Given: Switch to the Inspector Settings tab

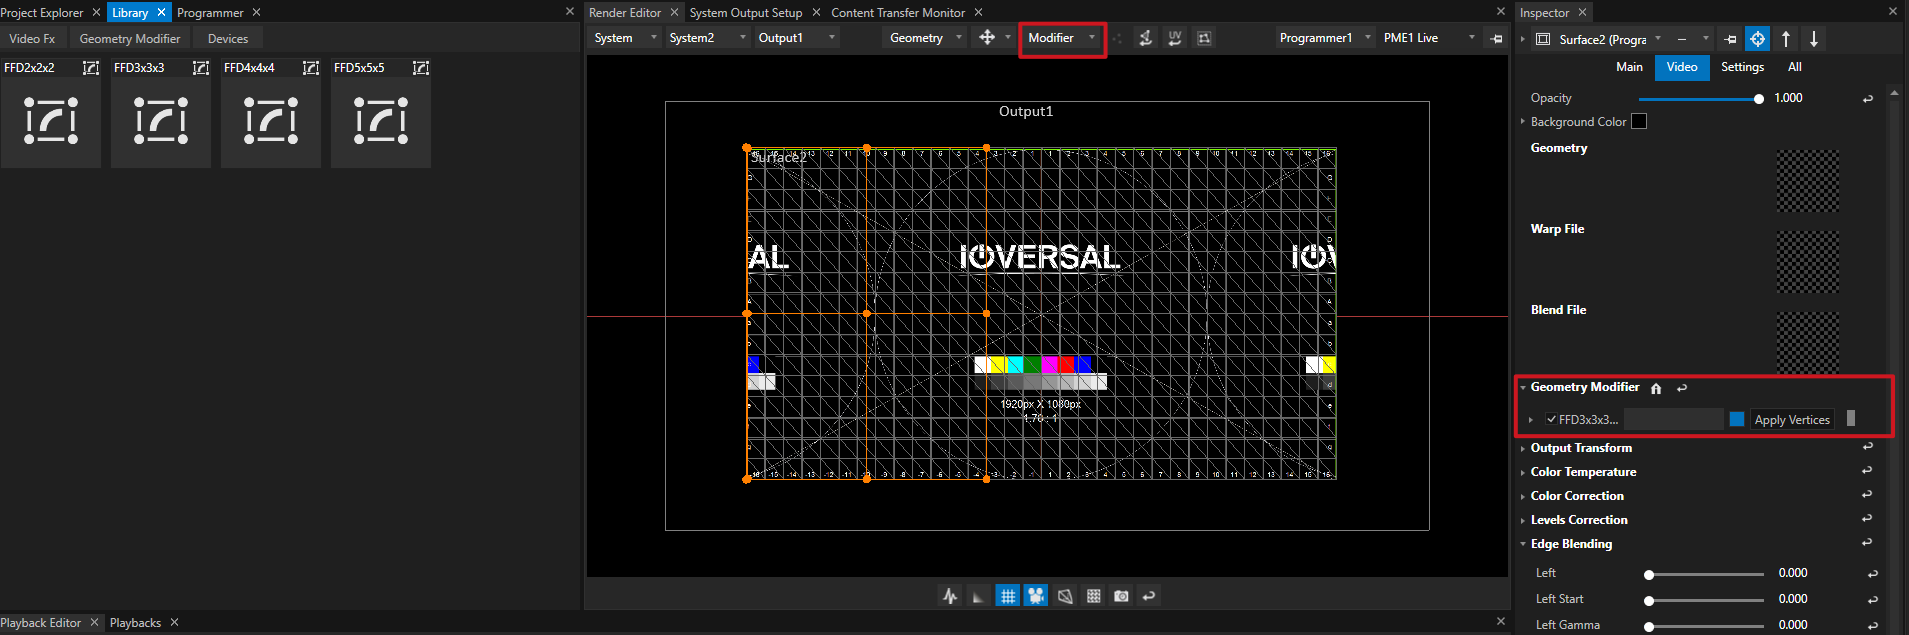Looking at the screenshot, I should tap(1742, 67).
